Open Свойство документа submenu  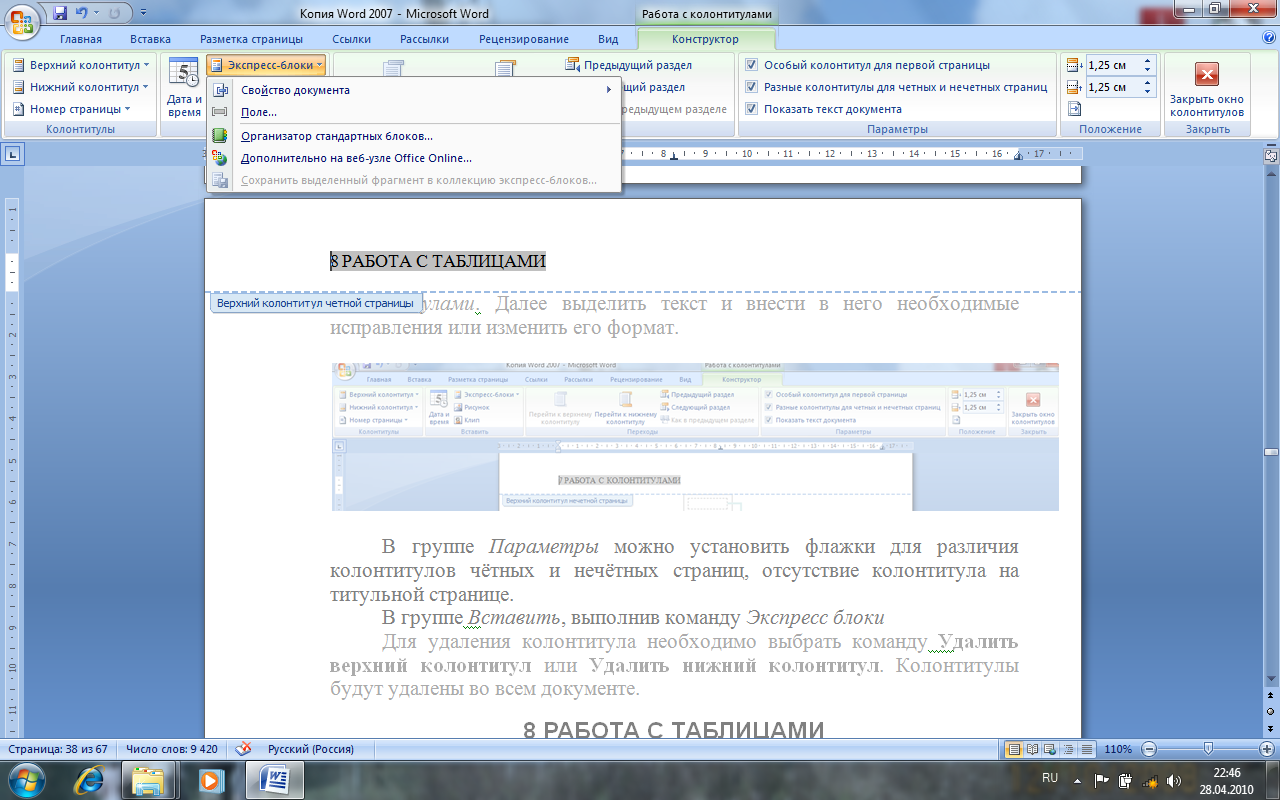[414, 90]
